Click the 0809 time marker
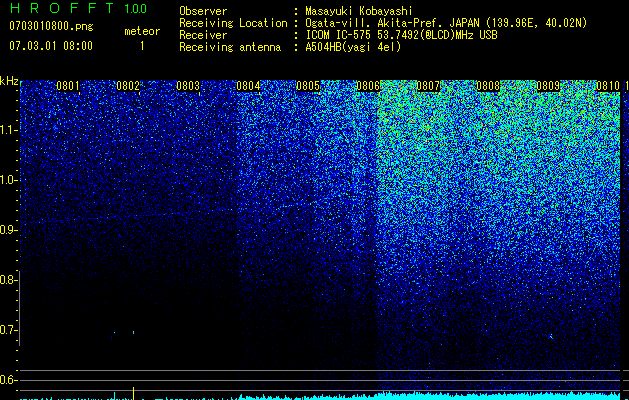This screenshot has height=400, width=629. [x=548, y=86]
